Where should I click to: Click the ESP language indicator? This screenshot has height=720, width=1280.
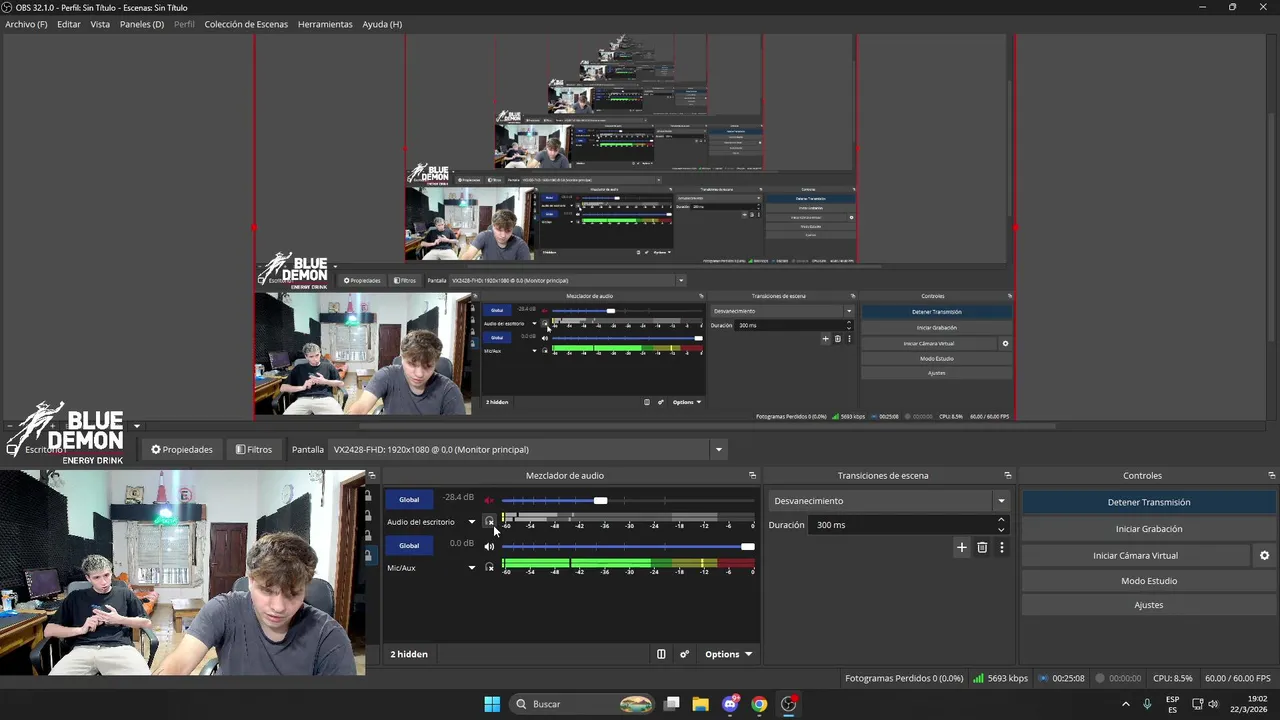coord(1172,704)
